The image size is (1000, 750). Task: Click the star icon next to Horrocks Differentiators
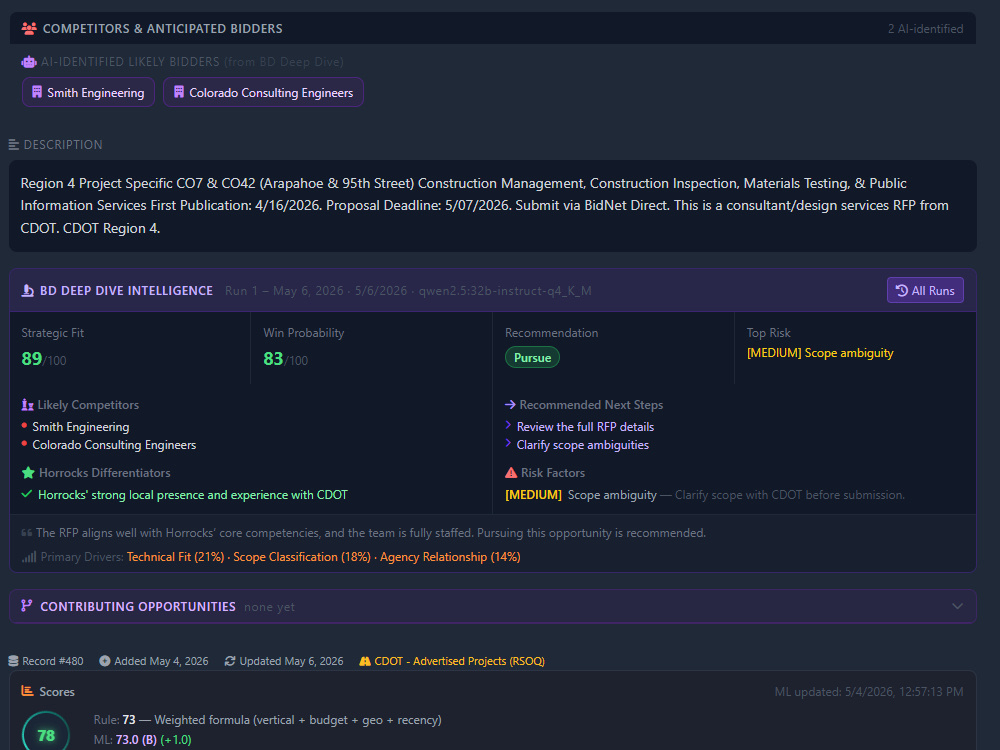click(28, 473)
